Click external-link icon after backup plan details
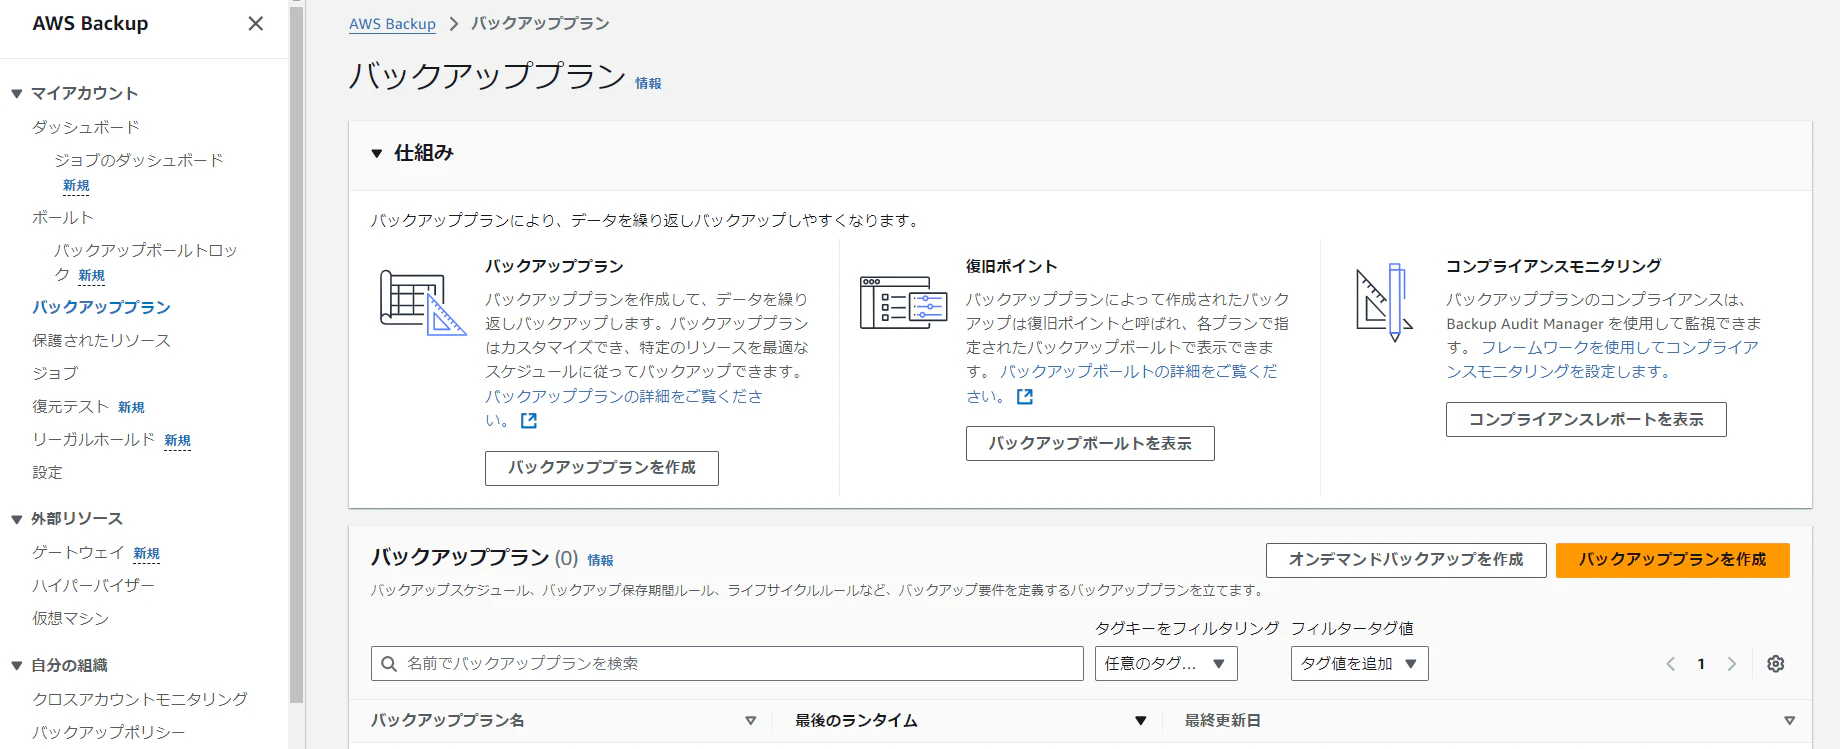This screenshot has height=749, width=1840. point(529,421)
